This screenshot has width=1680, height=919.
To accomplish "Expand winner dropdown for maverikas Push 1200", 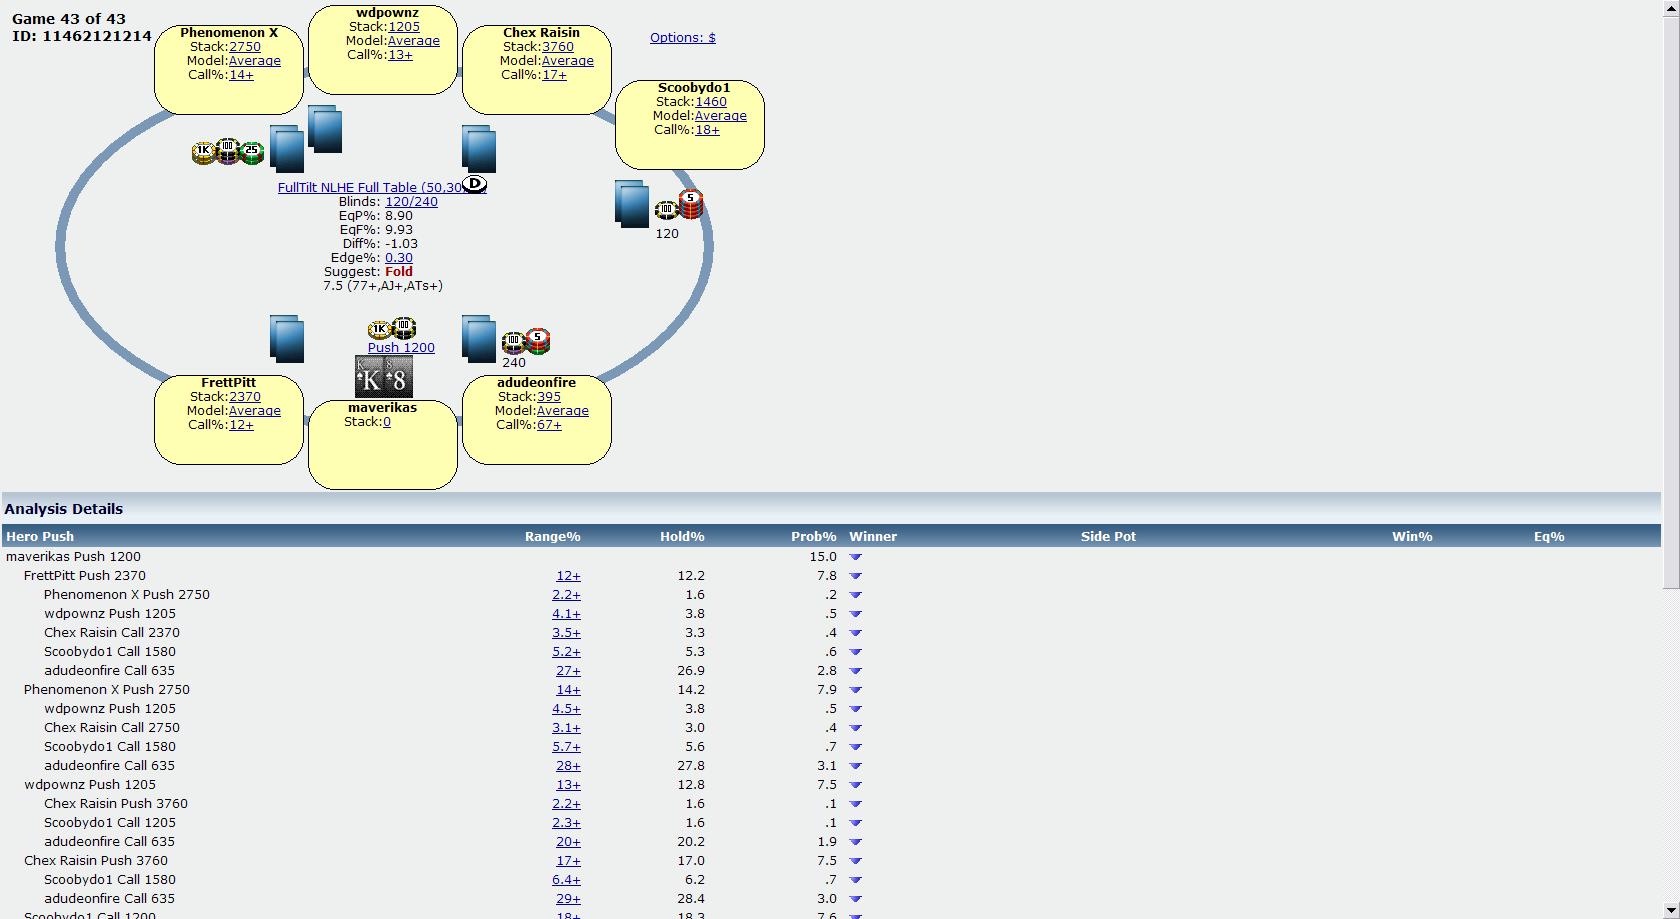I will point(855,557).
